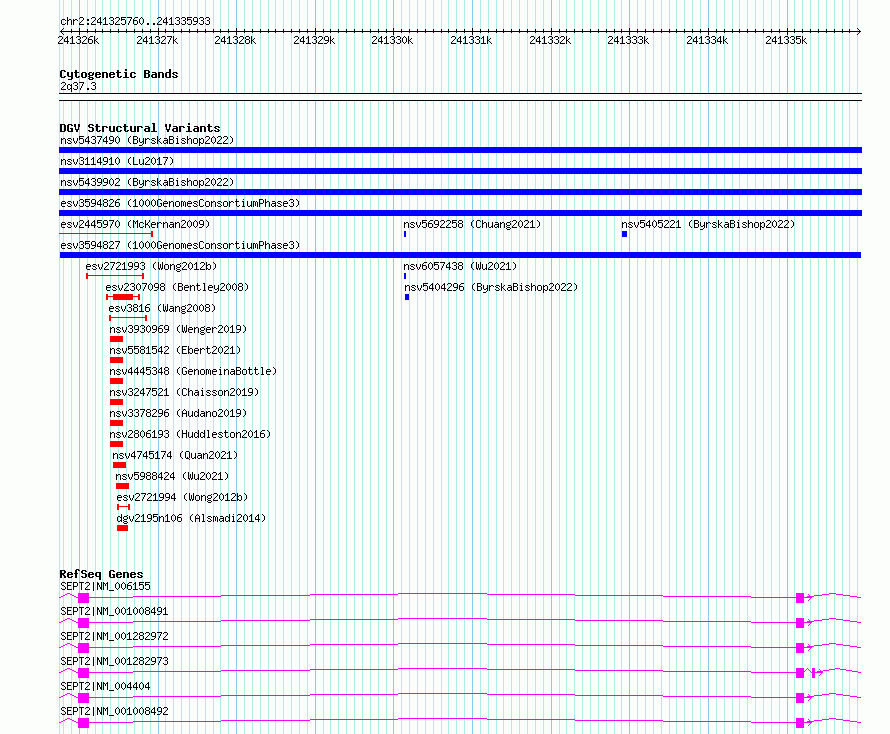Click the right exon box of SEPT2|NM_001282973

[800, 673]
